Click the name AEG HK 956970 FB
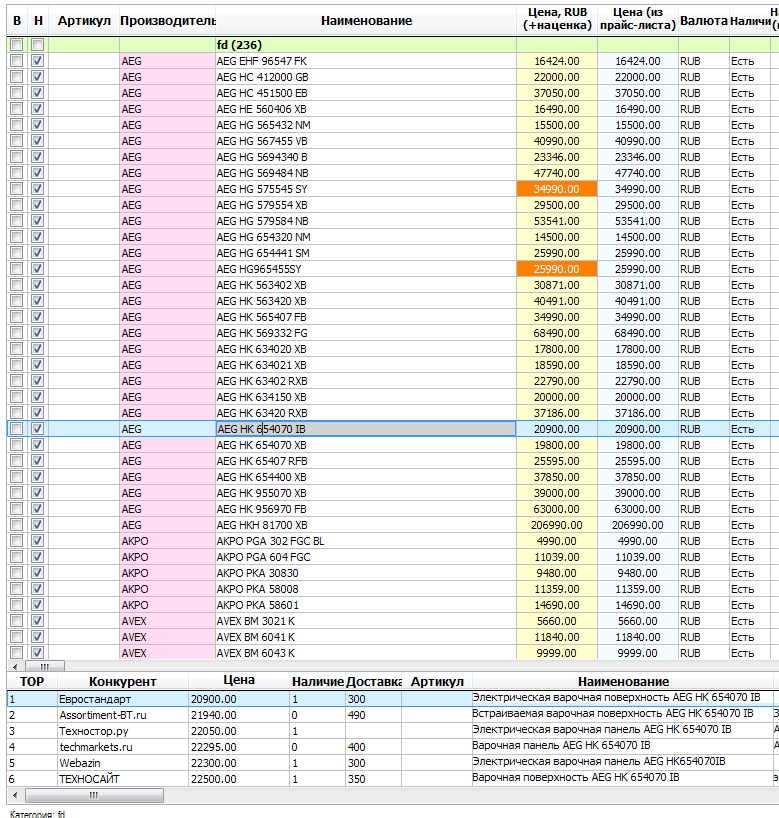Viewport: 779px width, 818px height. (261, 509)
